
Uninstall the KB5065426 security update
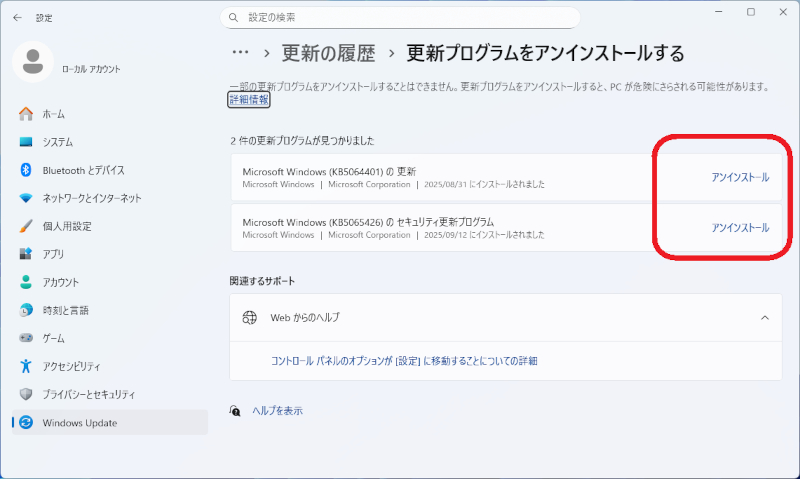coord(740,227)
